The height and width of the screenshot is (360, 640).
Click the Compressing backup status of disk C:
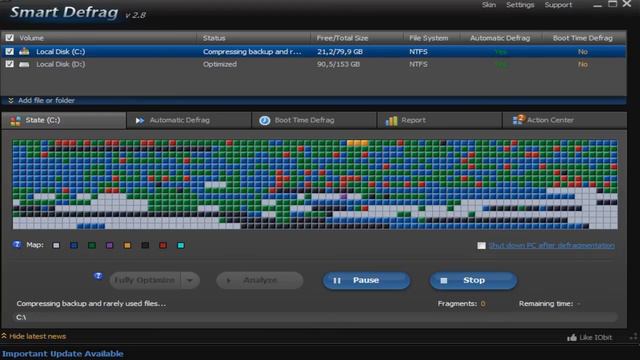pos(252,52)
